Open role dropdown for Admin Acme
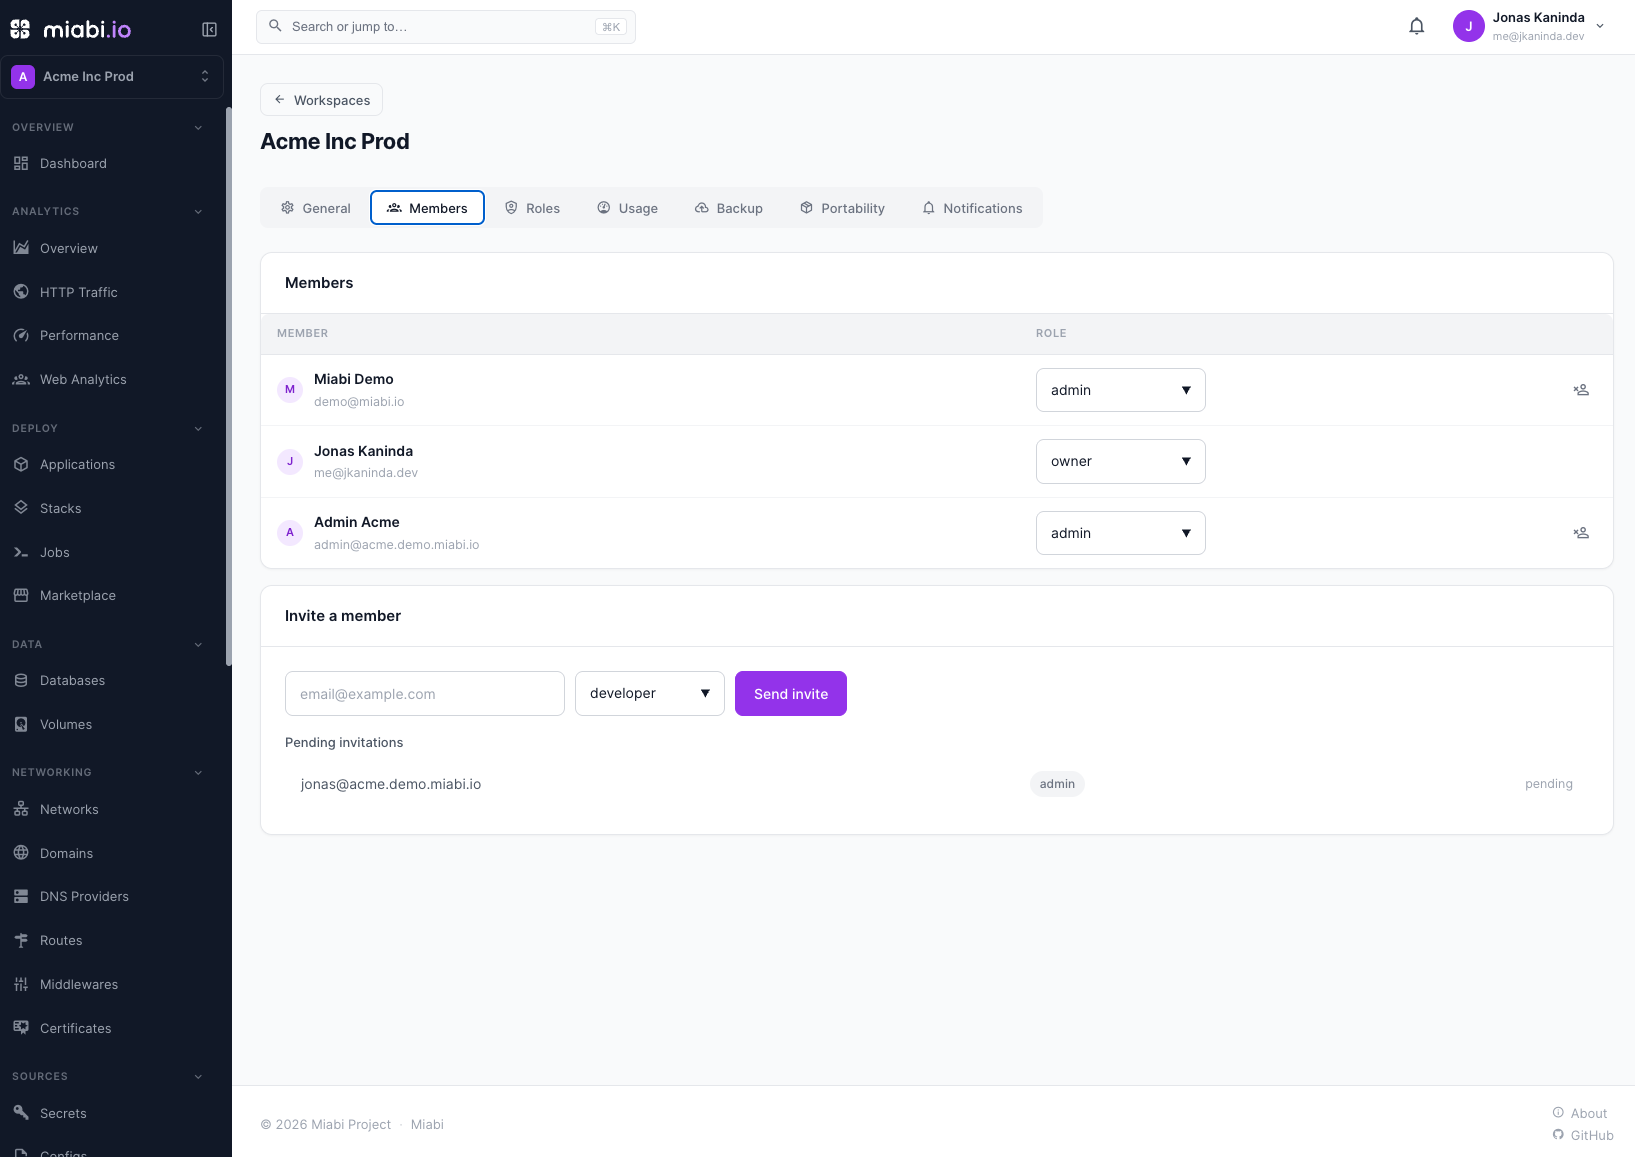 (x=1120, y=533)
